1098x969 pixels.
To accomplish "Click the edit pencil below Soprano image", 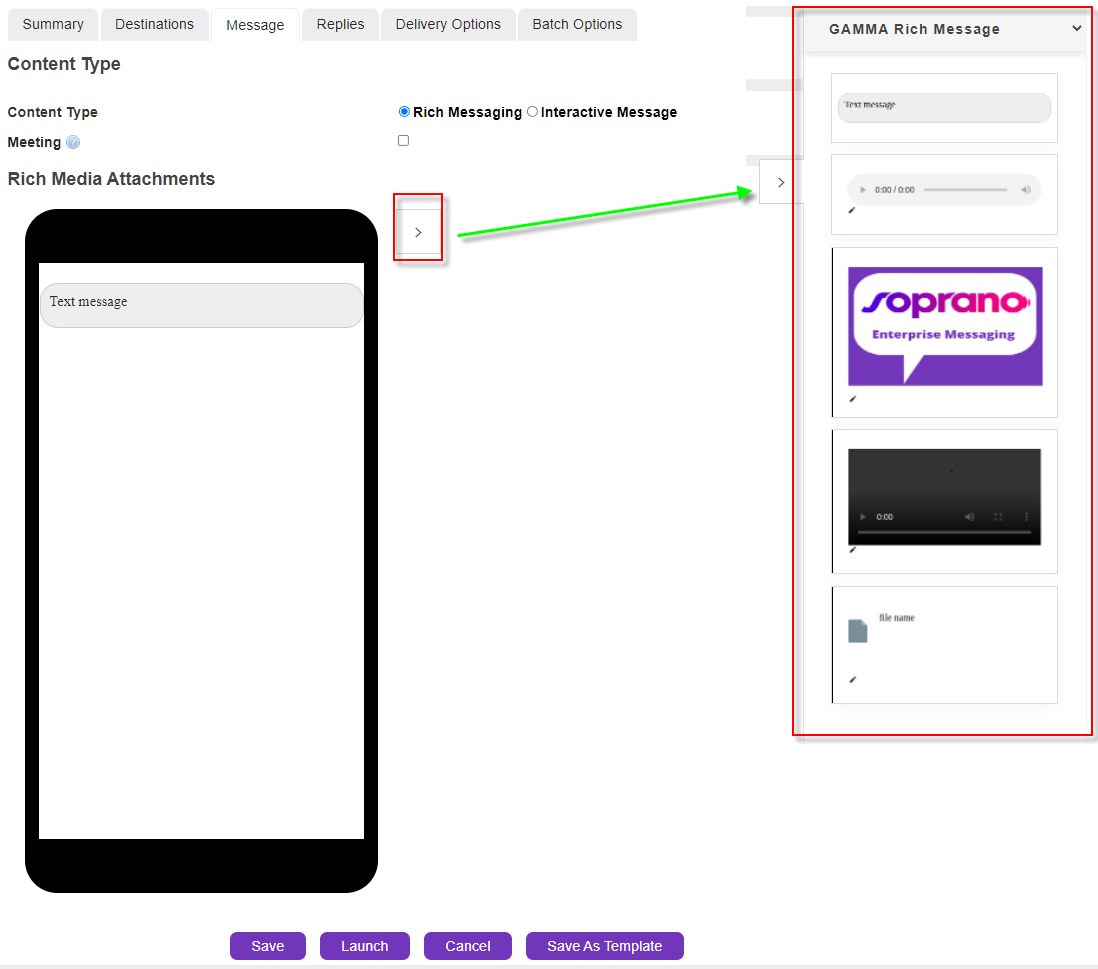I will [x=853, y=399].
